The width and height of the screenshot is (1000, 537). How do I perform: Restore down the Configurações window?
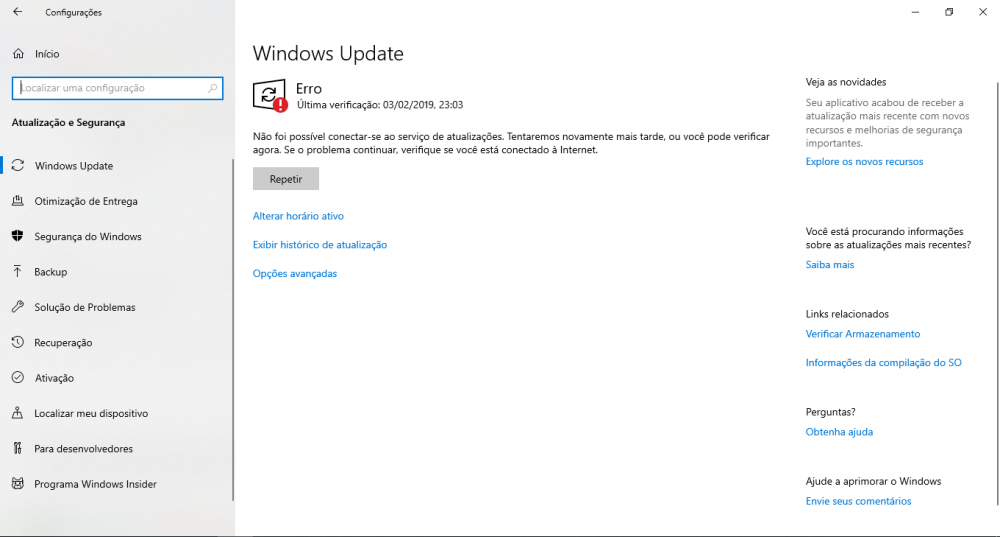(949, 12)
